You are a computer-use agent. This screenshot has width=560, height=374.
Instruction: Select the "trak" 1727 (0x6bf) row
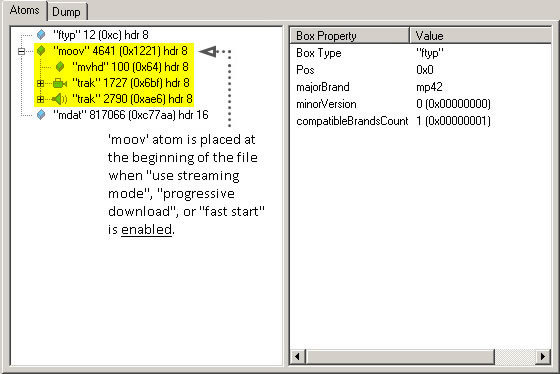(131, 83)
